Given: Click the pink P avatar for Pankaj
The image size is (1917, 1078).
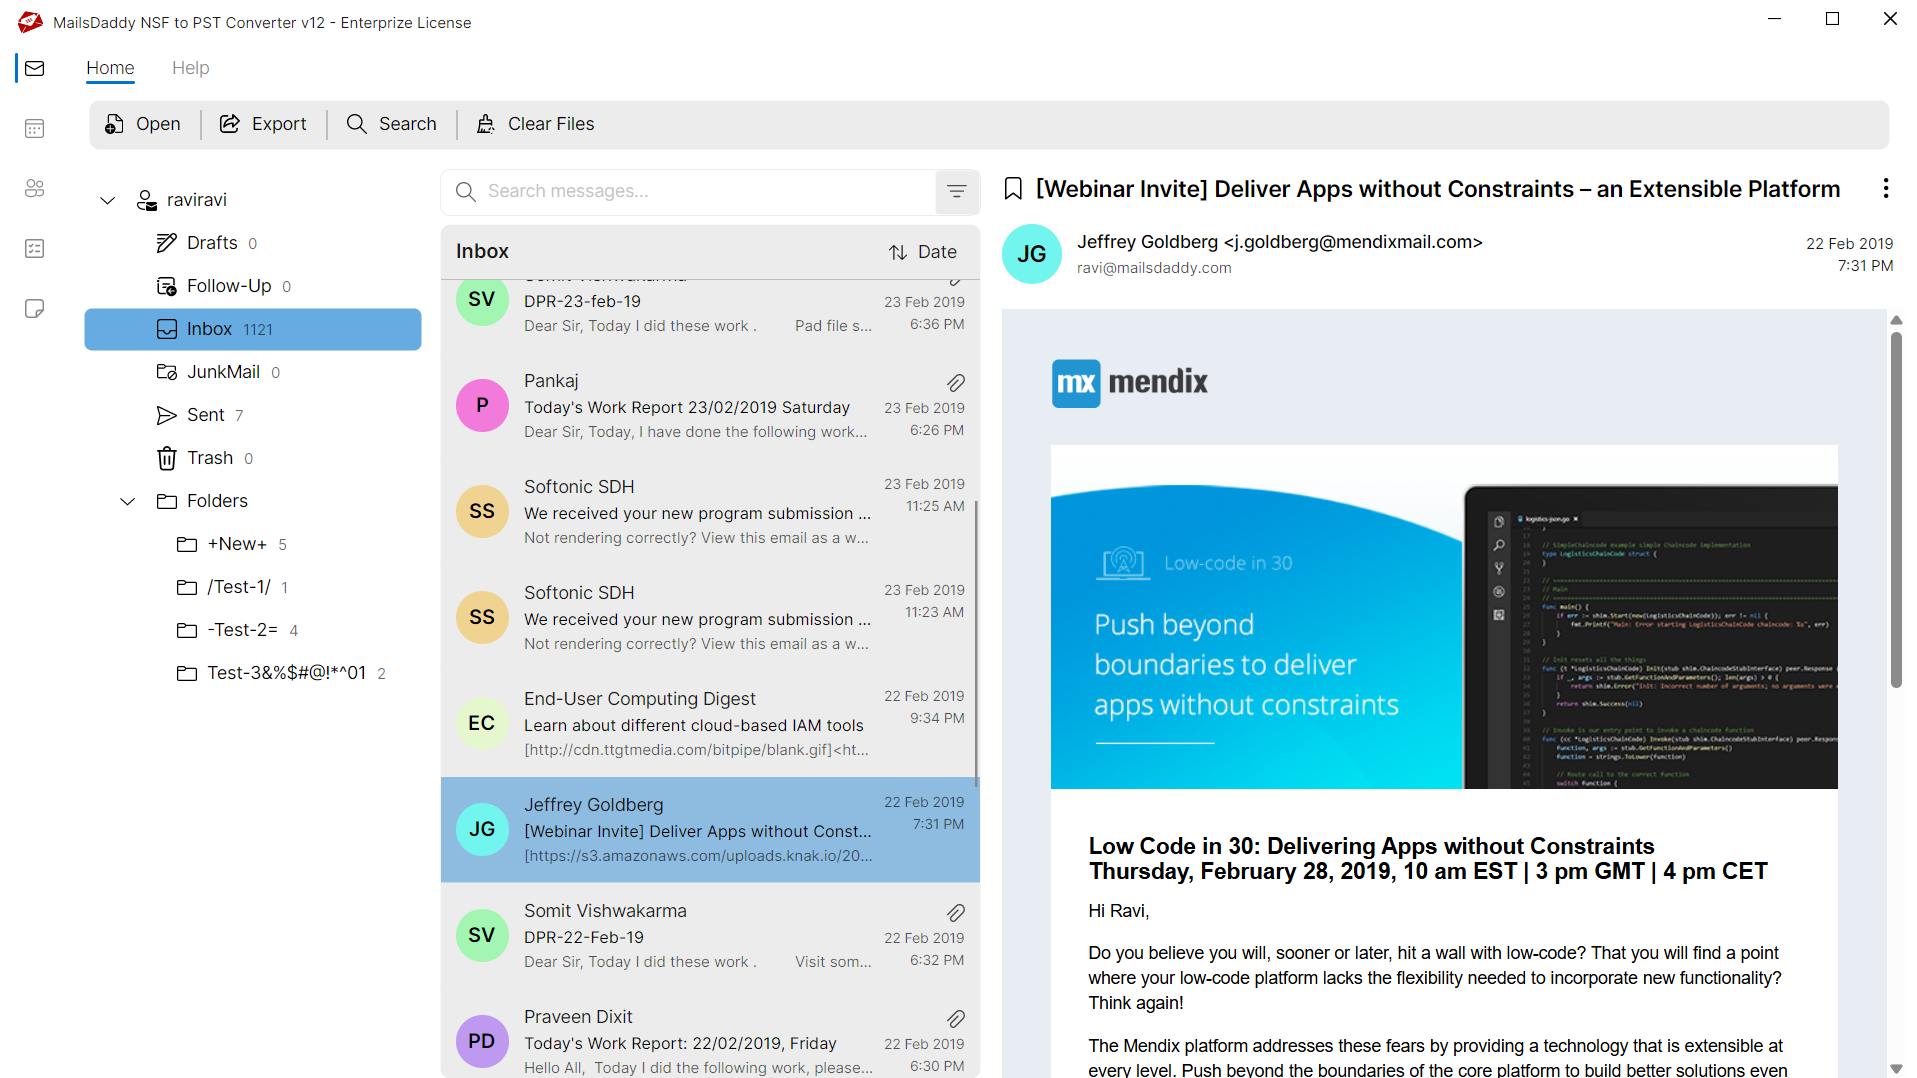Looking at the screenshot, I should [x=482, y=405].
